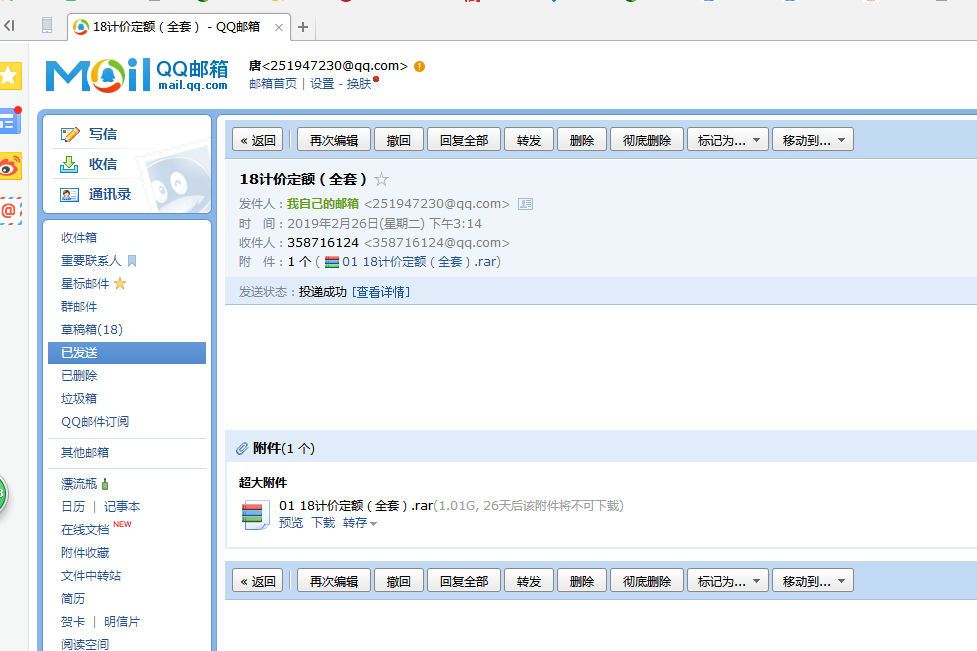
Task: Click the rar icon in attachment header line
Action: 331,262
